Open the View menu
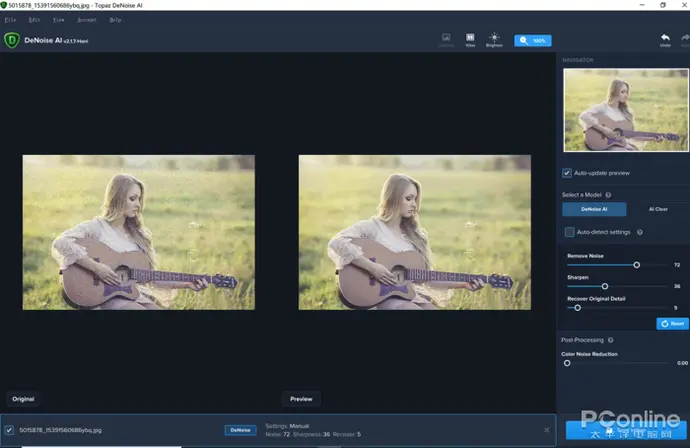 59,20
